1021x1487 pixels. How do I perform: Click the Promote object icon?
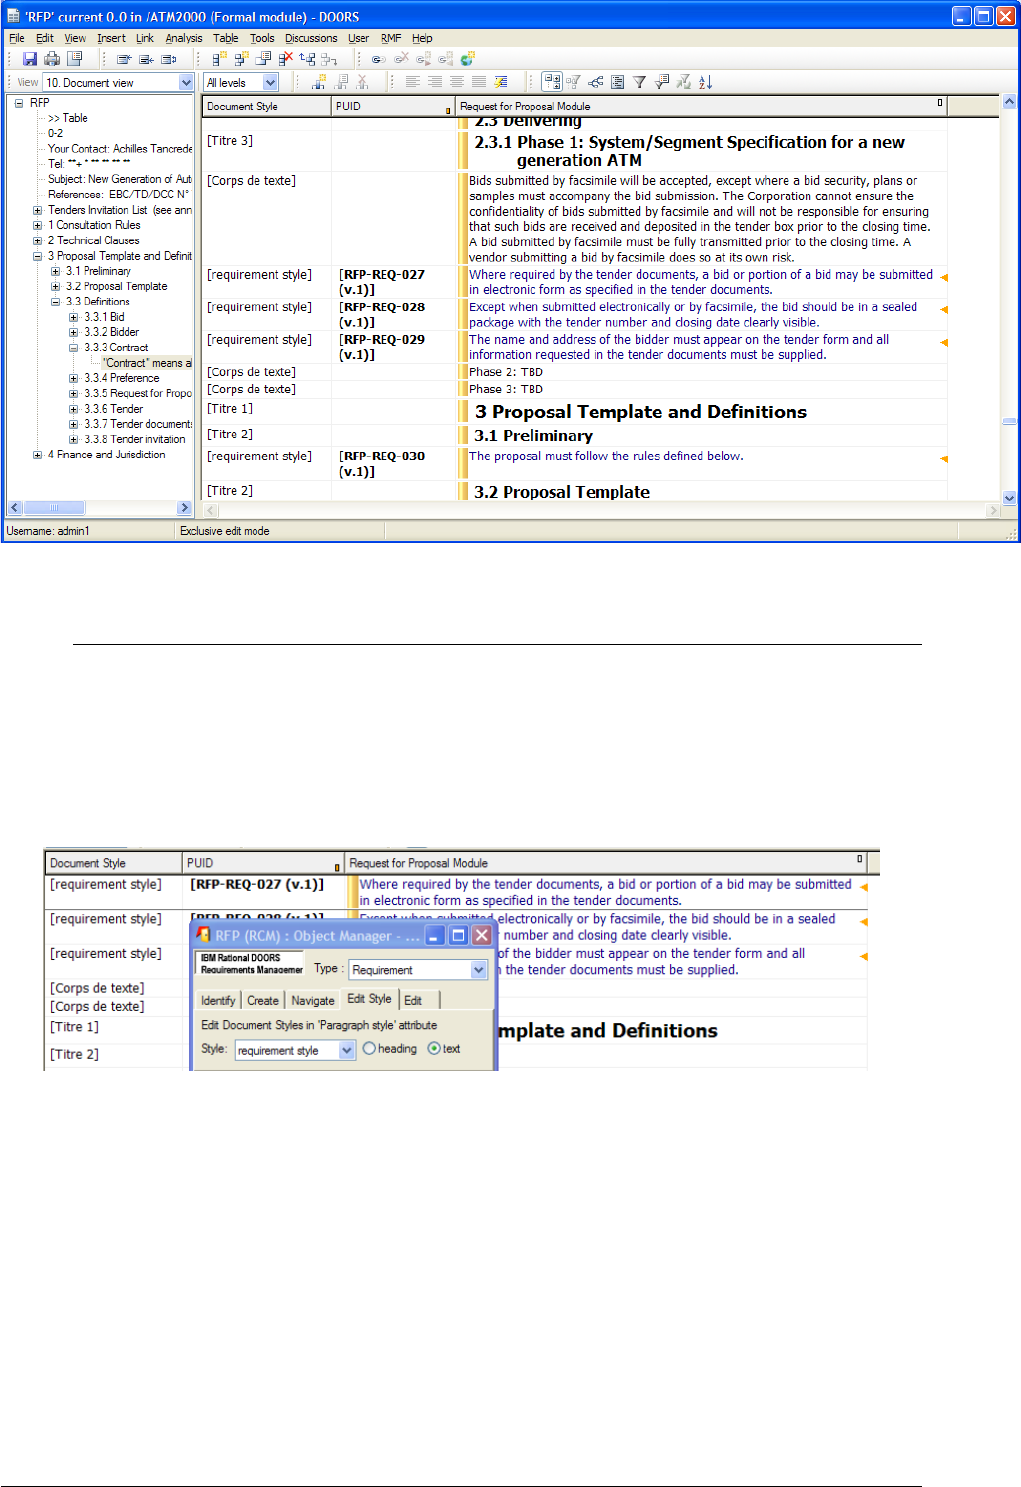(x=307, y=59)
